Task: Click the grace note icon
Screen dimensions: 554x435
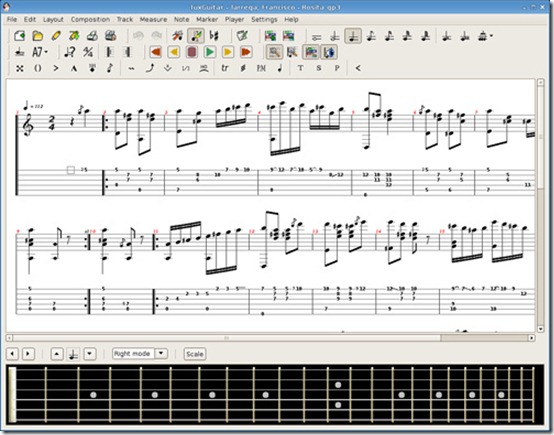Action: (110, 68)
